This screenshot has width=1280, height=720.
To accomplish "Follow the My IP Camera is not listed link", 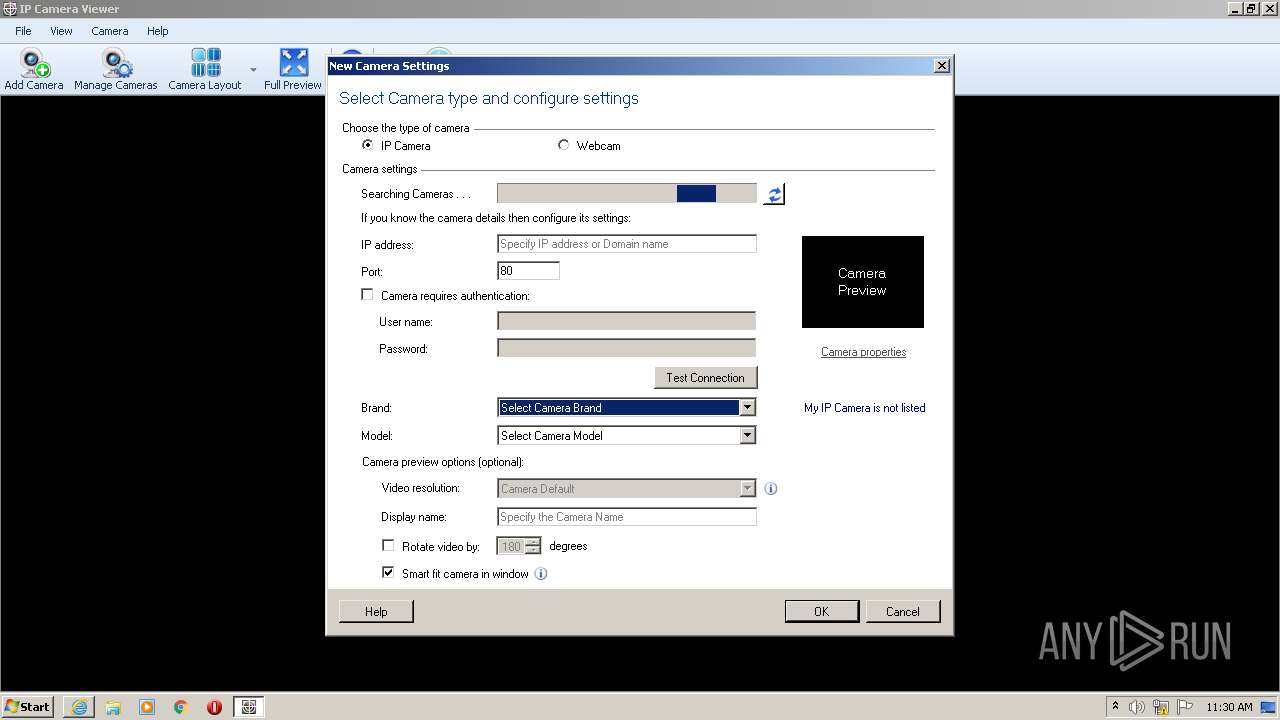I will point(865,408).
